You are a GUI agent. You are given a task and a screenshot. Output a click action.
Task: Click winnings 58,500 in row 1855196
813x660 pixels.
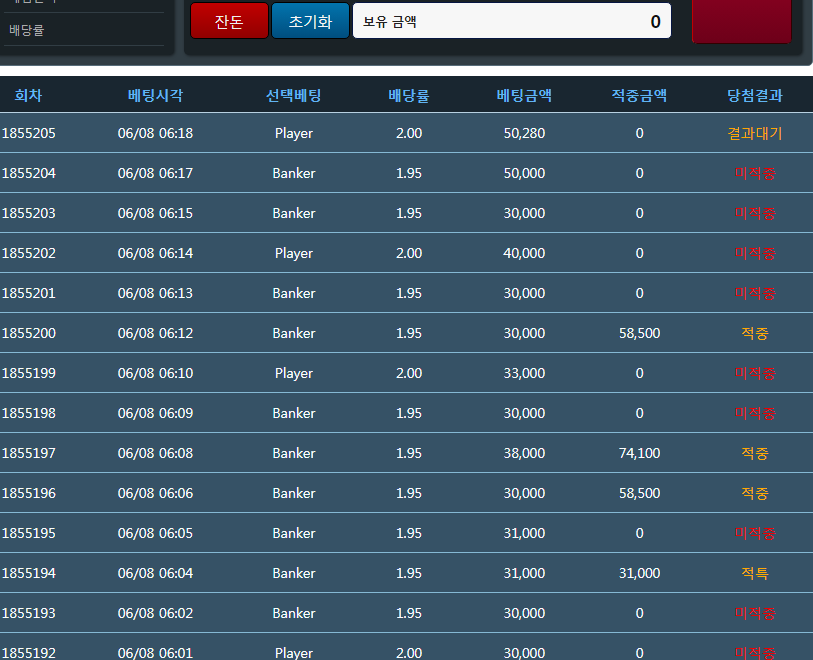(x=639, y=493)
